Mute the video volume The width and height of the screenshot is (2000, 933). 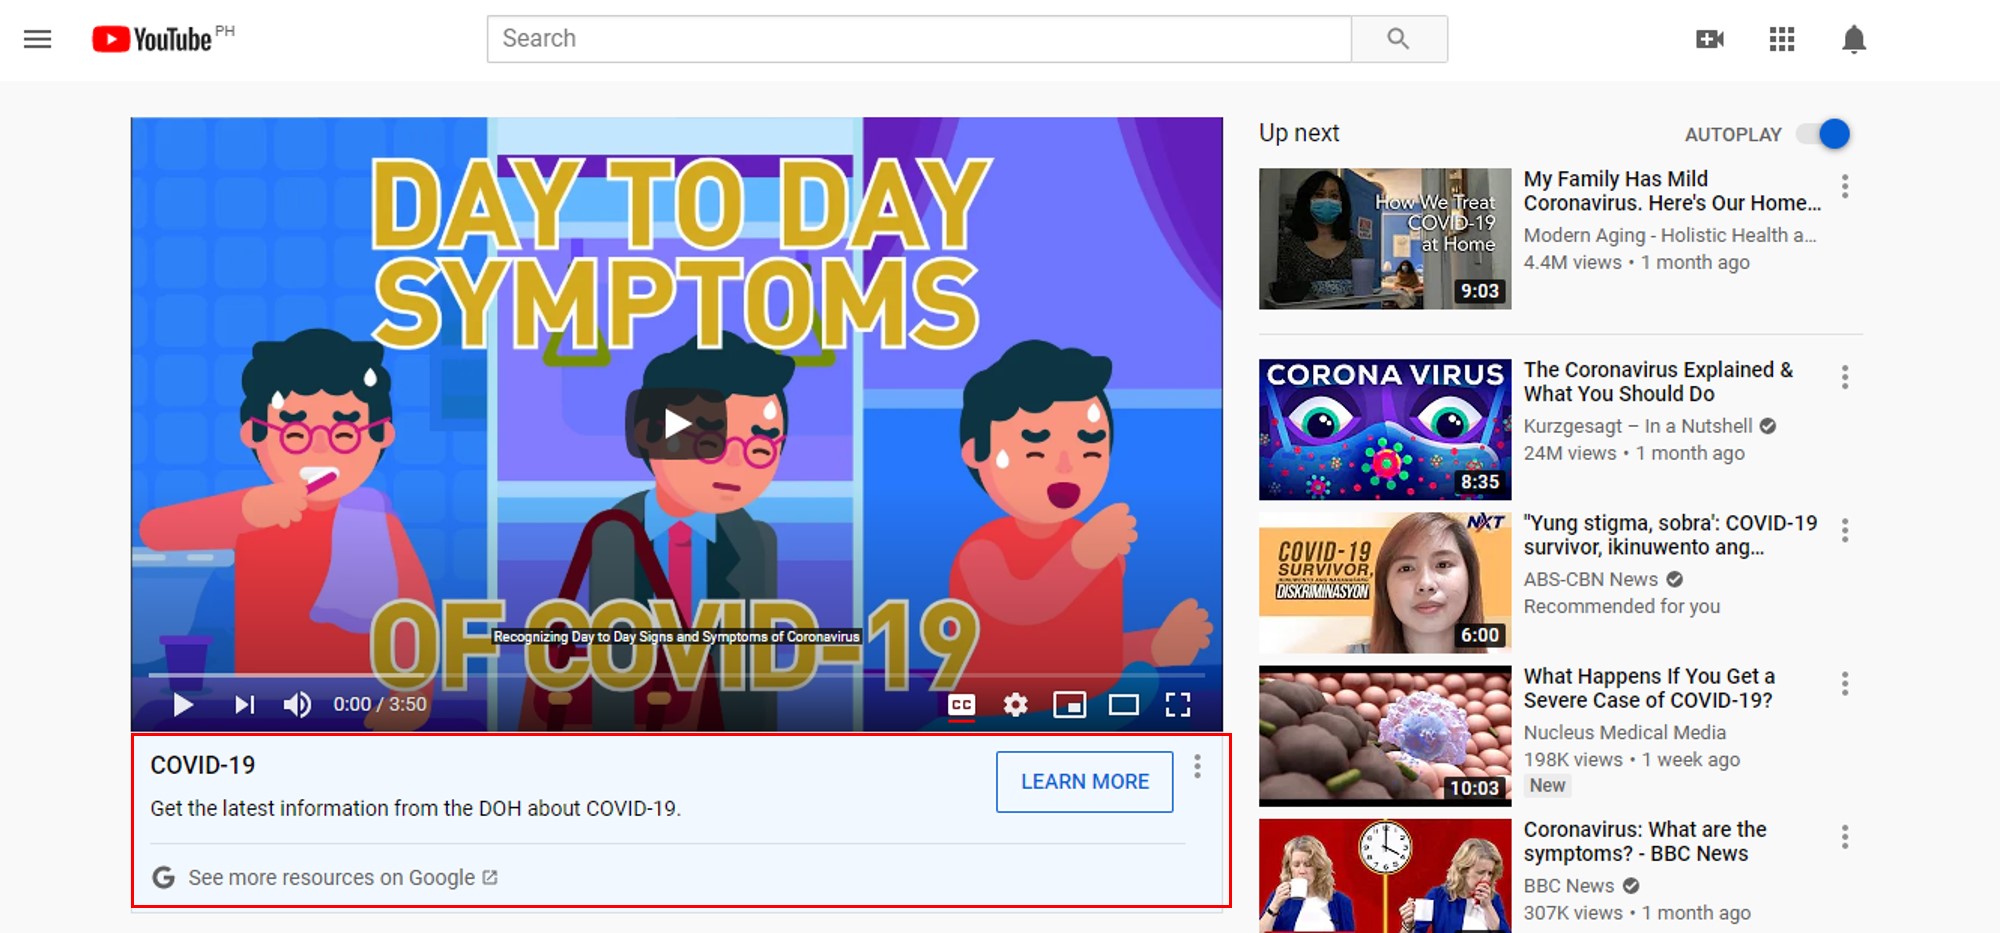click(297, 705)
